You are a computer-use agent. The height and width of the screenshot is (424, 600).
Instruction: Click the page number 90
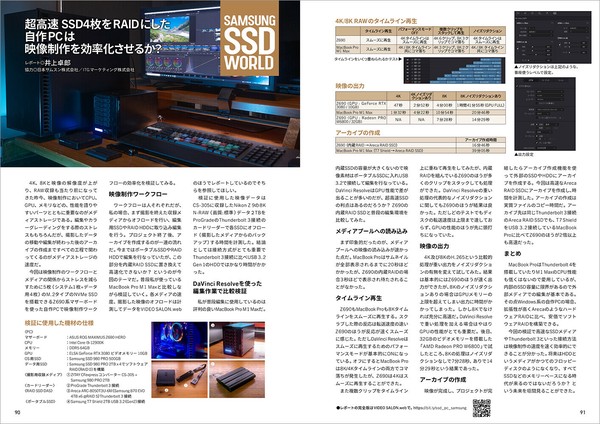click(x=17, y=412)
